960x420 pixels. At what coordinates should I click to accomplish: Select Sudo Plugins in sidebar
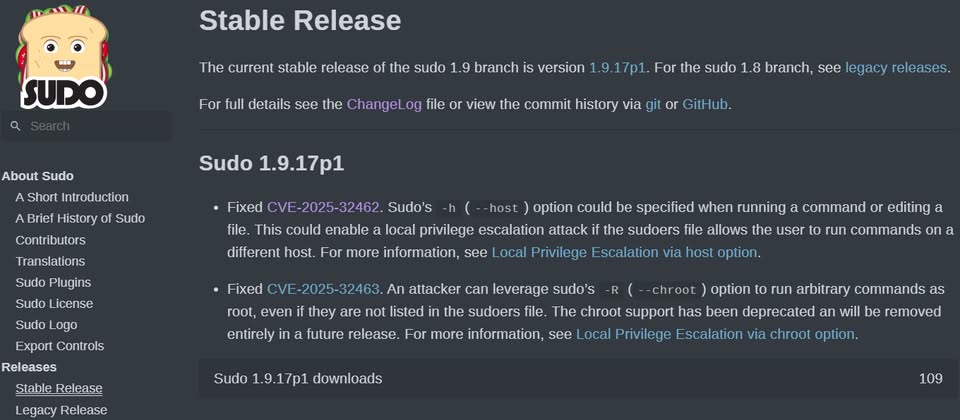53,282
